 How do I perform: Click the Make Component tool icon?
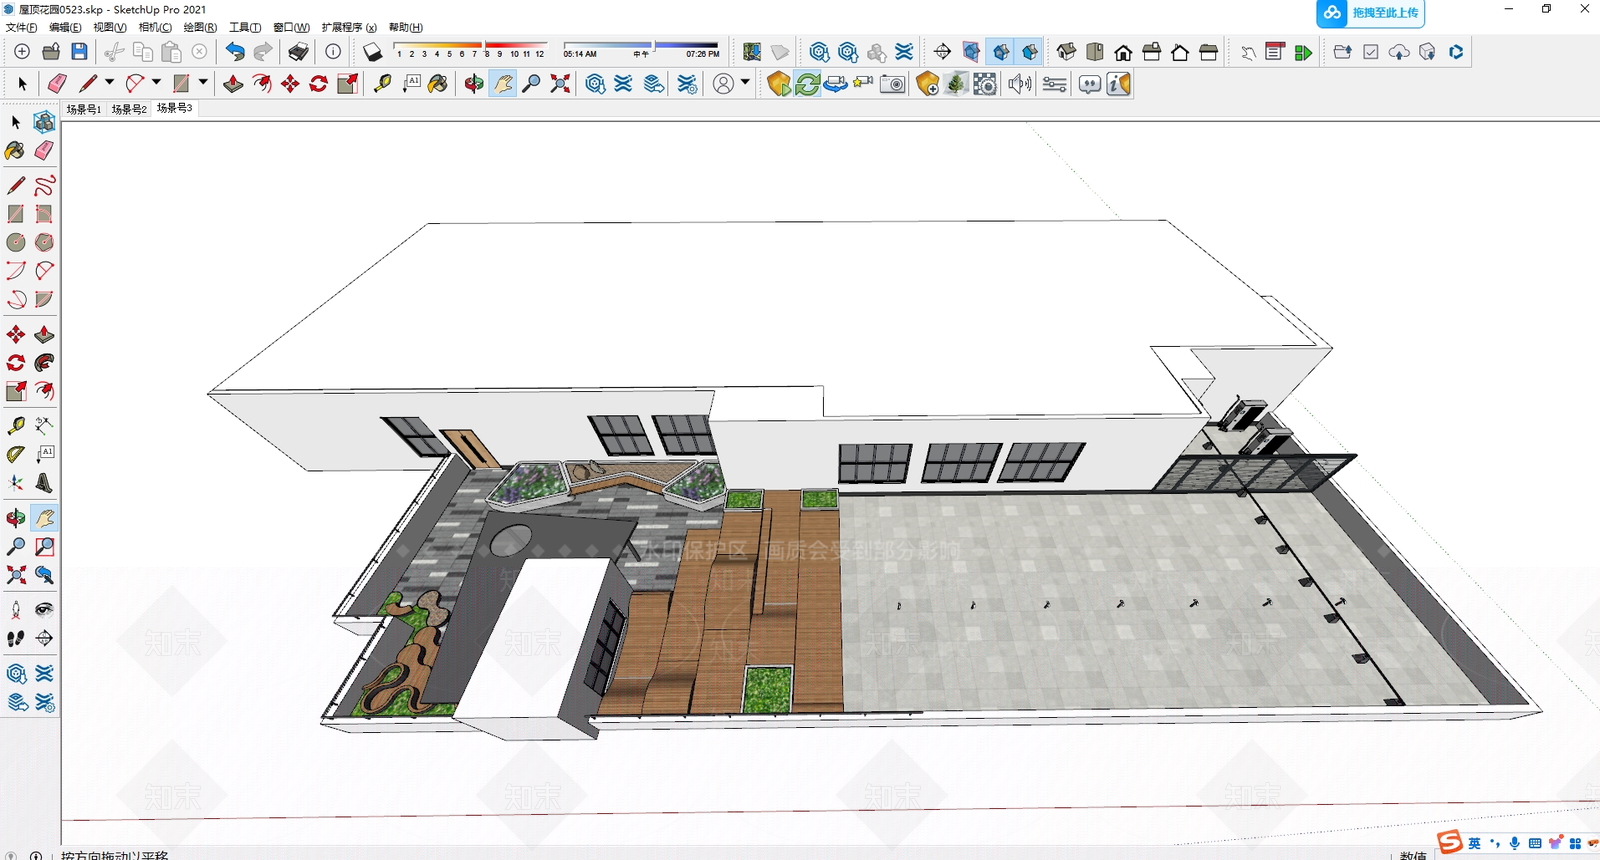point(44,122)
